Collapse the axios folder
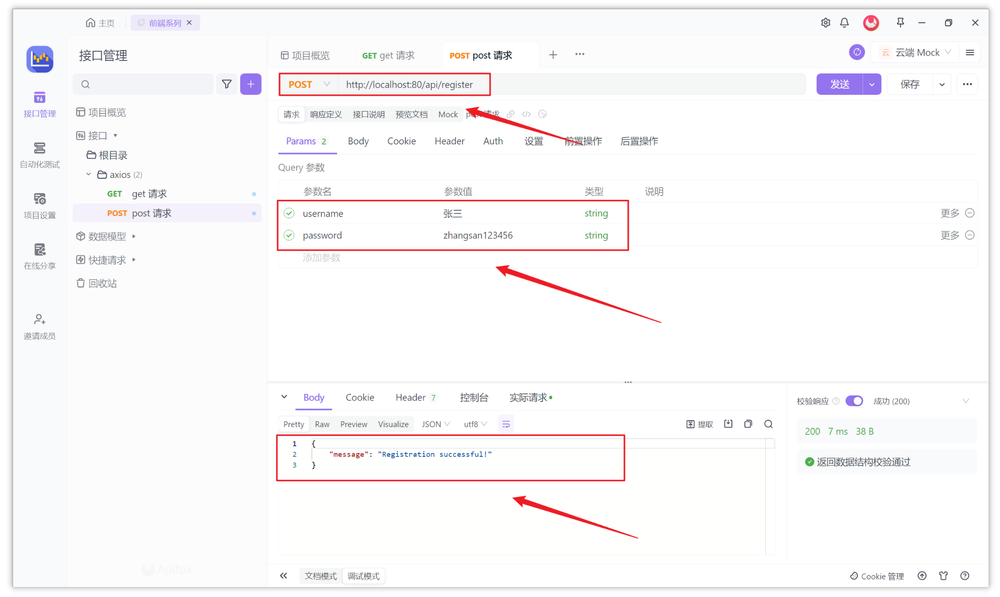The image size is (1000, 597). 89,174
